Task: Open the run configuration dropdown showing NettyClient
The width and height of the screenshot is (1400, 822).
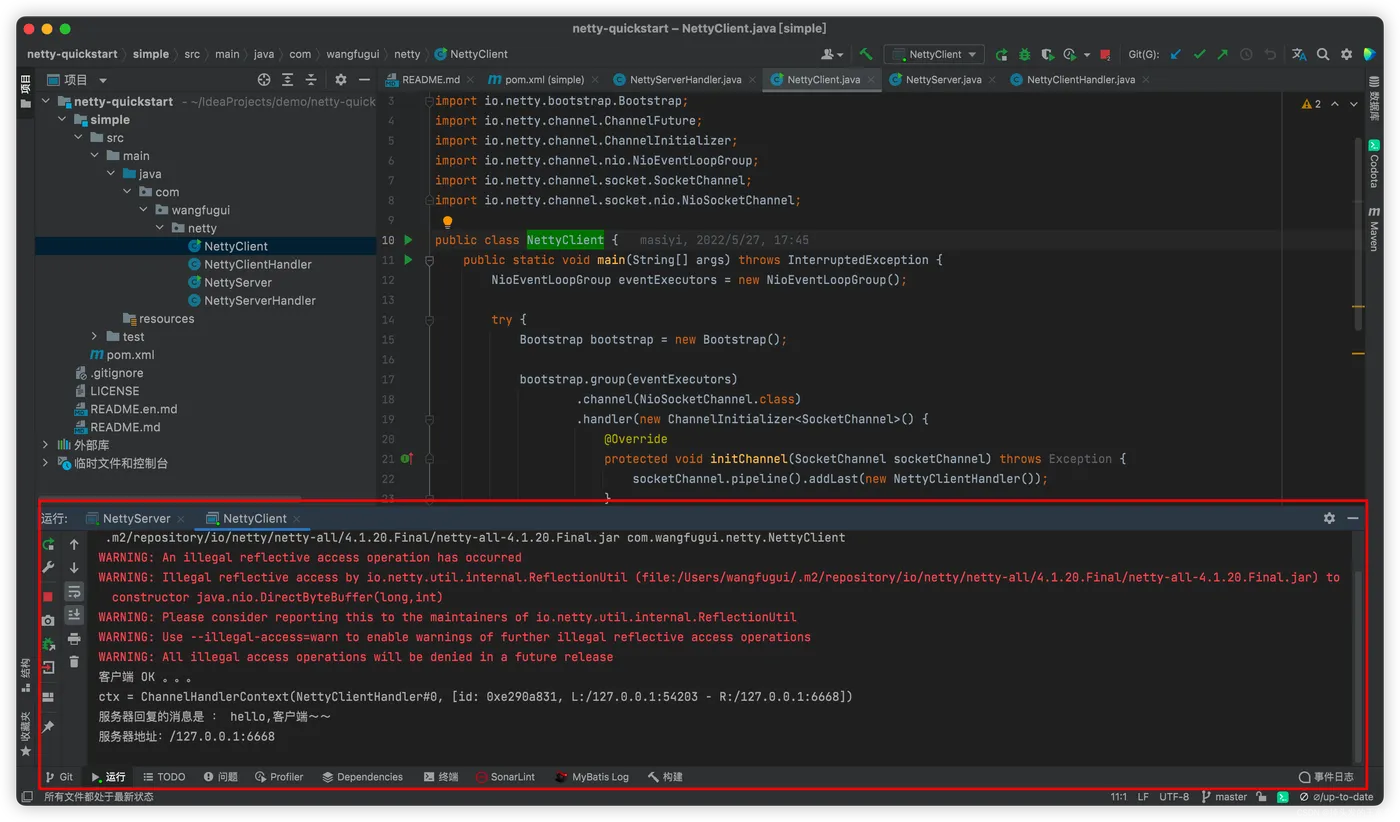Action: pyautogui.click(x=935, y=54)
